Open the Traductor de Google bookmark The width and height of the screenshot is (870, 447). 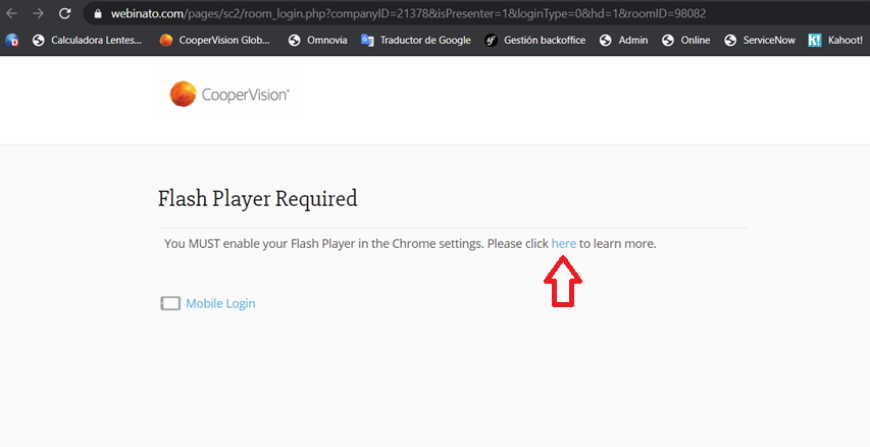point(416,40)
